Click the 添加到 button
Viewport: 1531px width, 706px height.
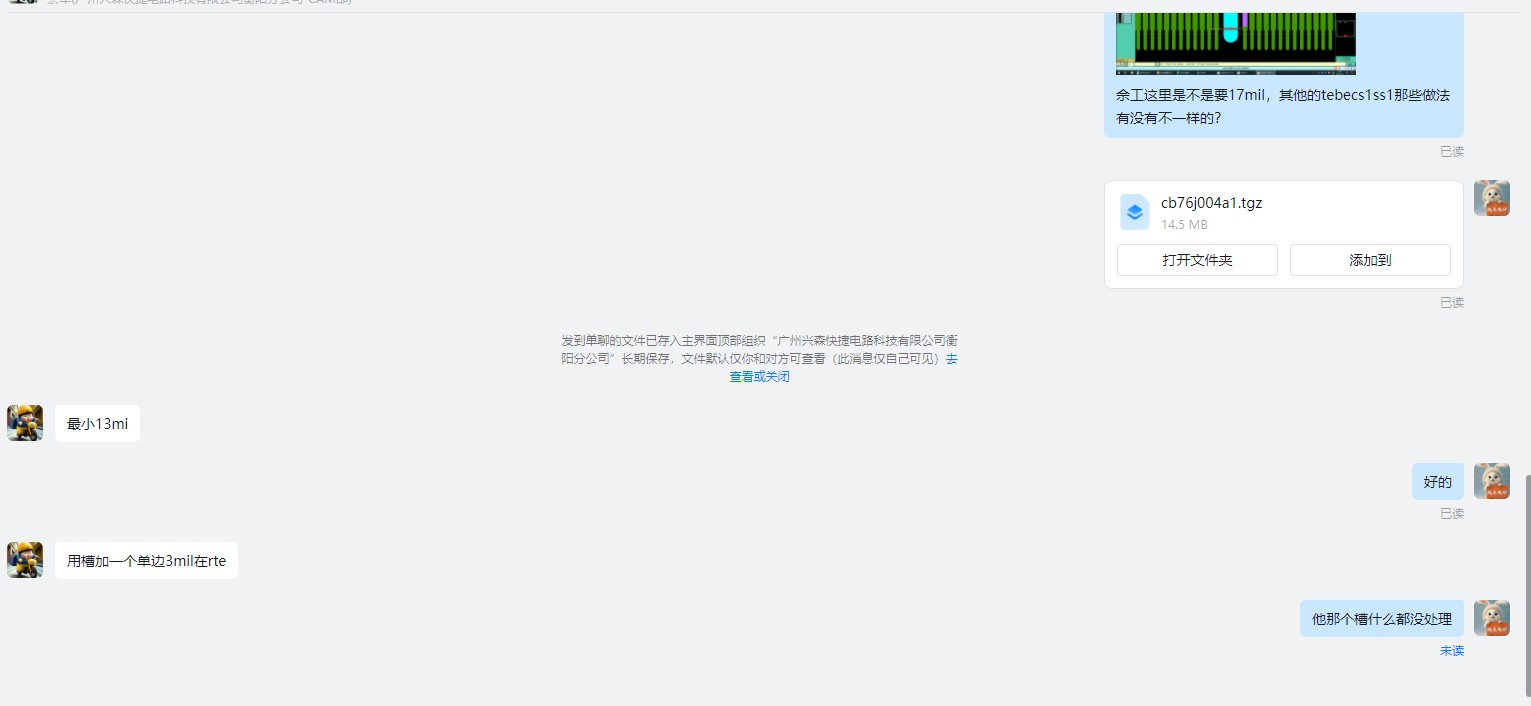click(1370, 260)
